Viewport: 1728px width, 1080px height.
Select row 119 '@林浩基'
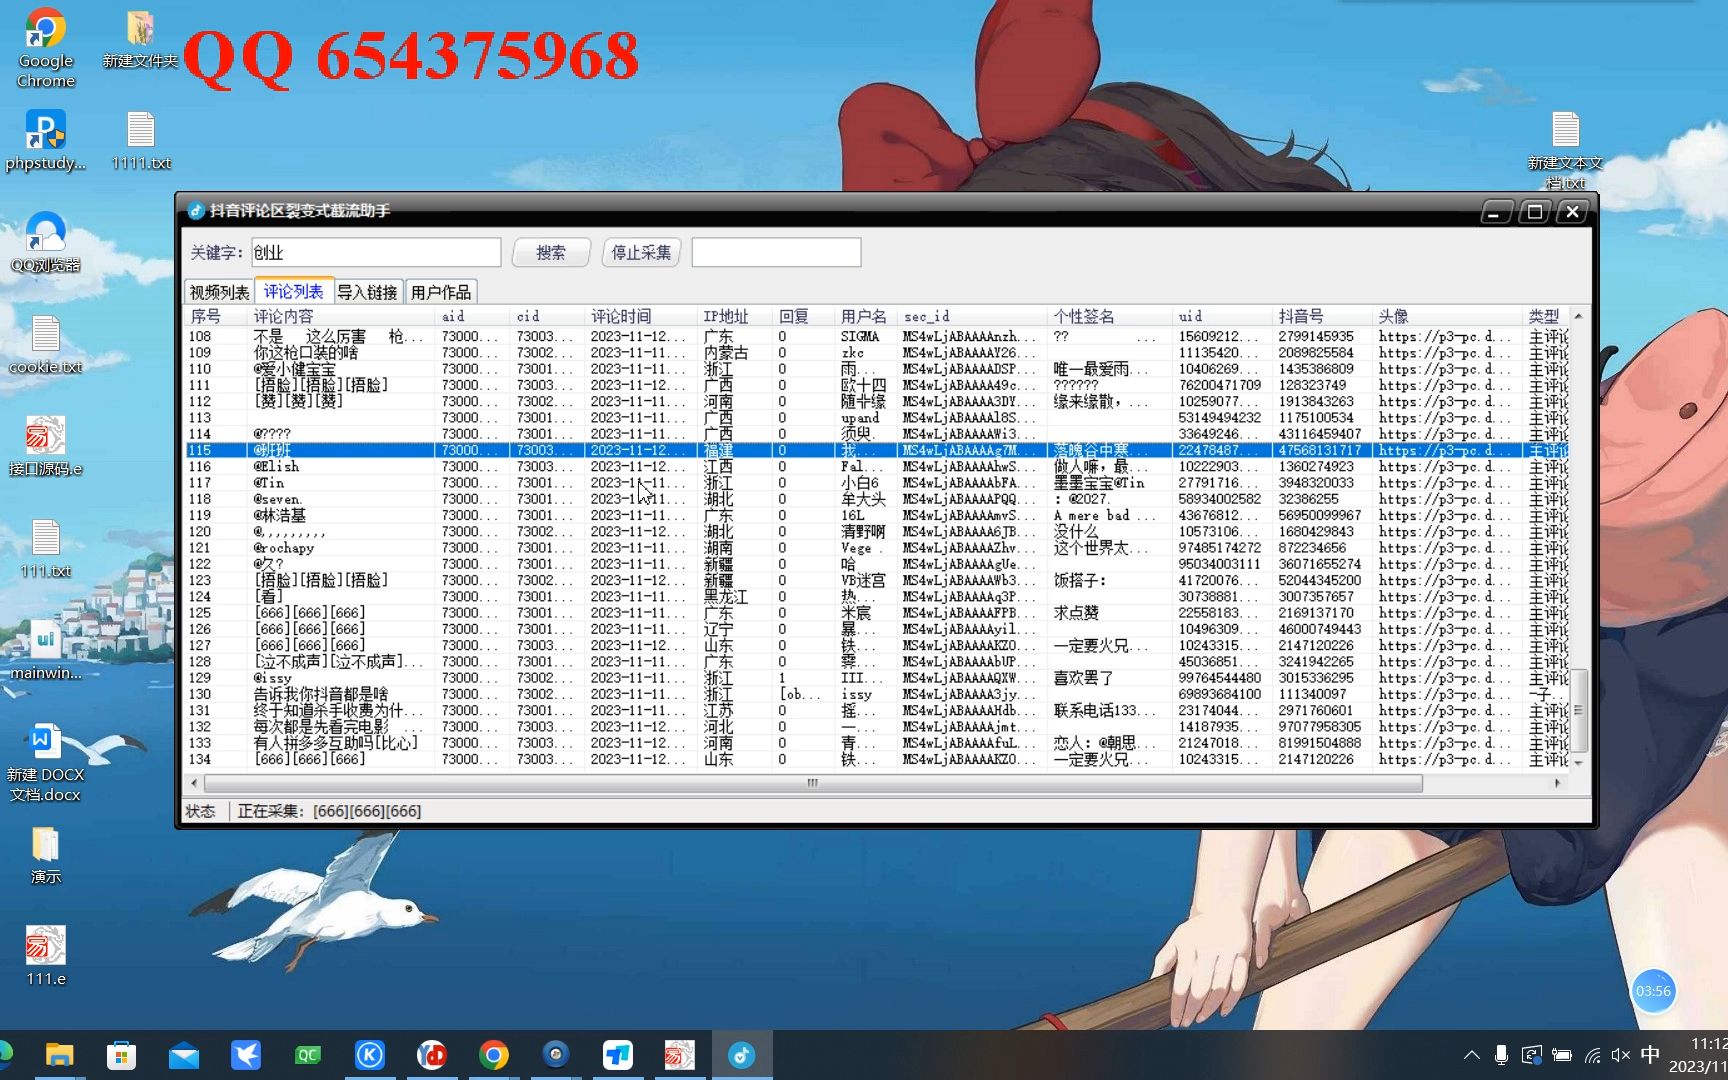pos(876,515)
